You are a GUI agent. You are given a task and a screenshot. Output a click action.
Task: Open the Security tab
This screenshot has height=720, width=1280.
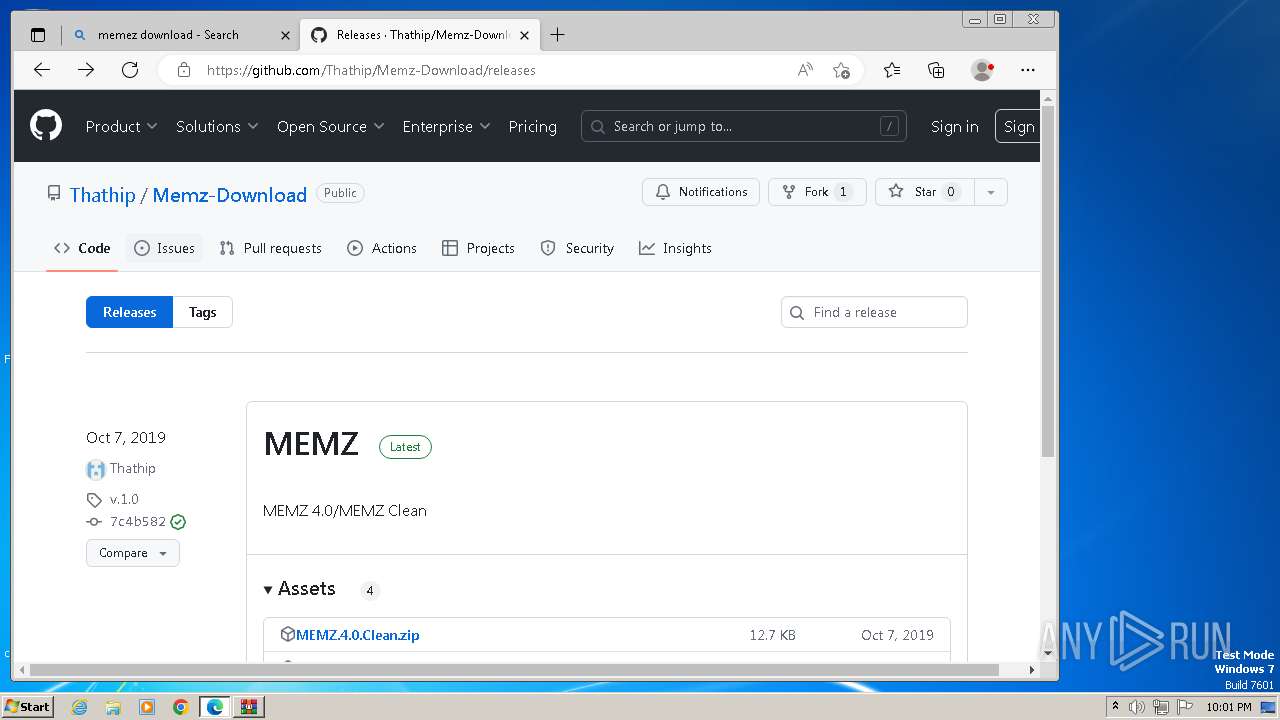click(577, 248)
